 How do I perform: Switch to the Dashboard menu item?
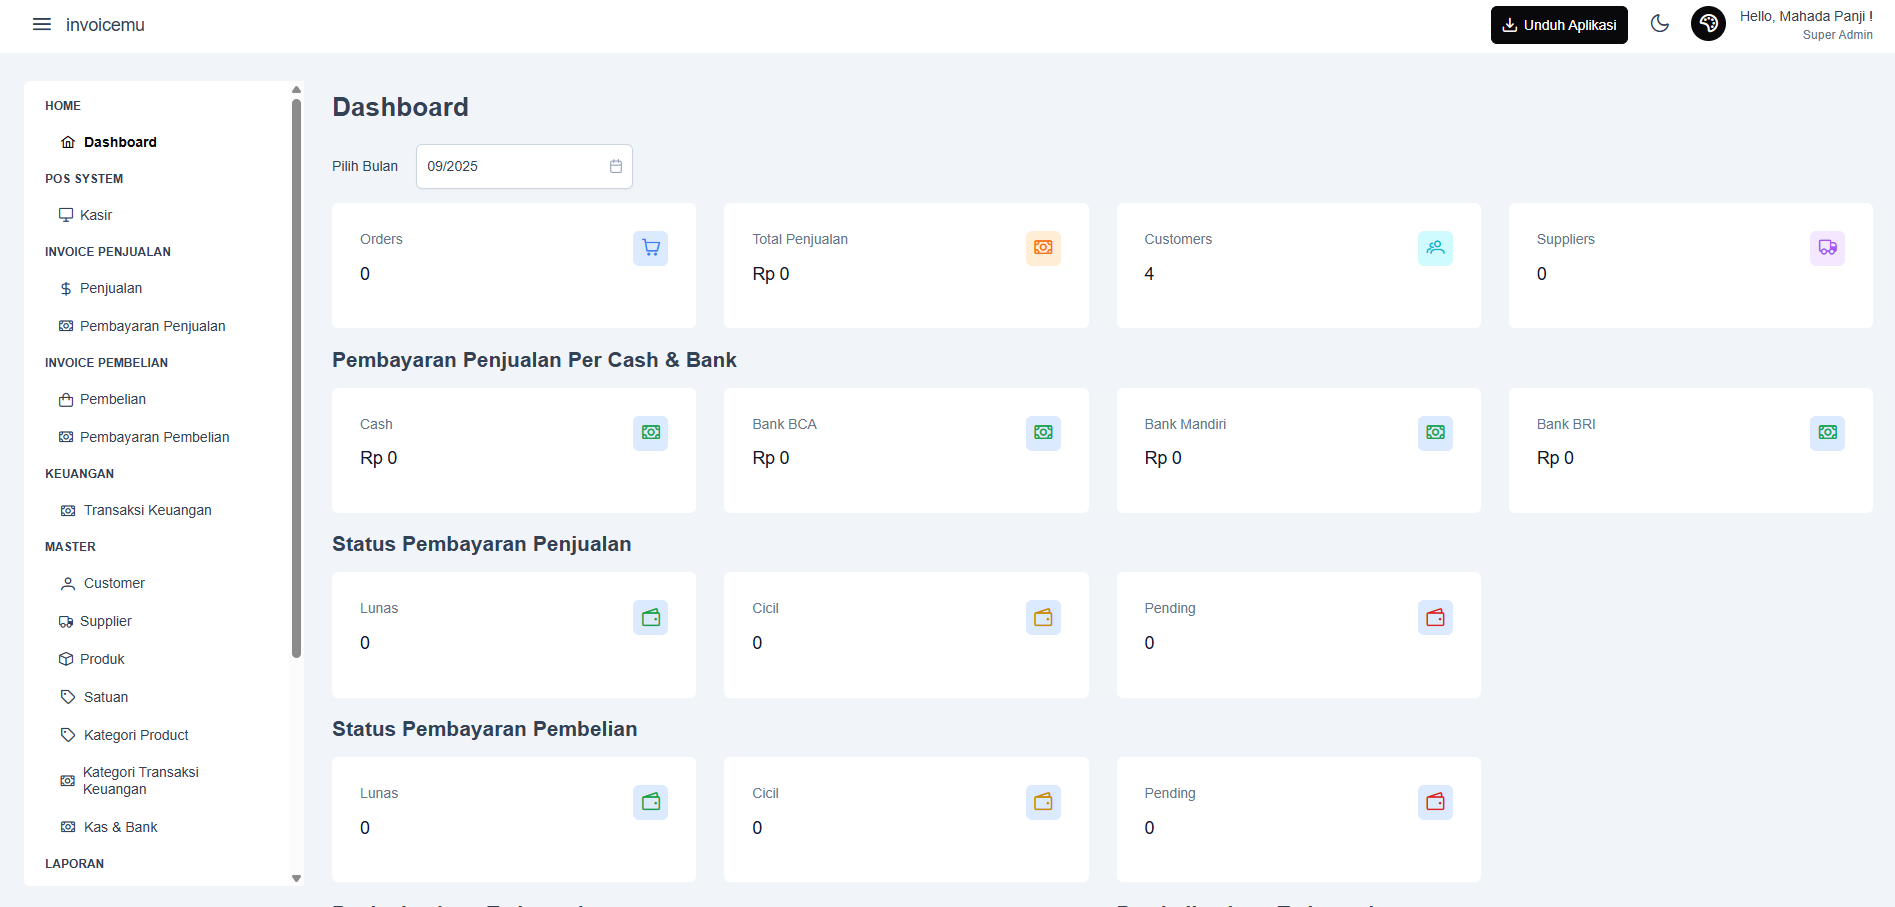click(x=120, y=142)
